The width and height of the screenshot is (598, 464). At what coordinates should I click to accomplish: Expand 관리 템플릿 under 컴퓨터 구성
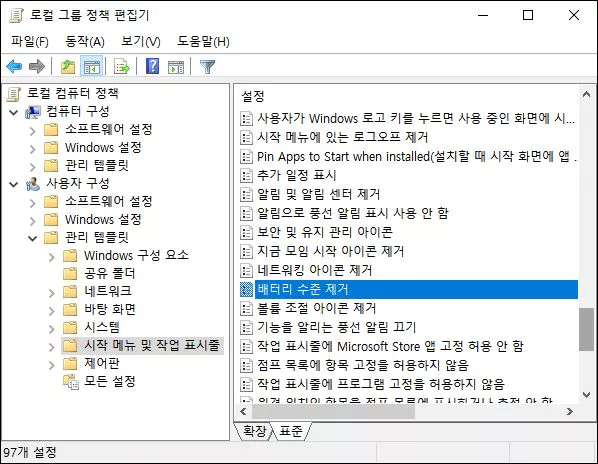pyautogui.click(x=33, y=167)
